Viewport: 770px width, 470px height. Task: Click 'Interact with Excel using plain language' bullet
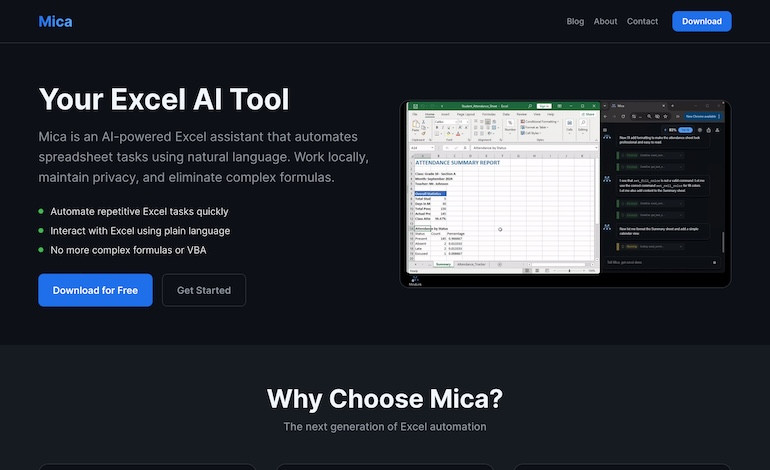click(x=140, y=231)
